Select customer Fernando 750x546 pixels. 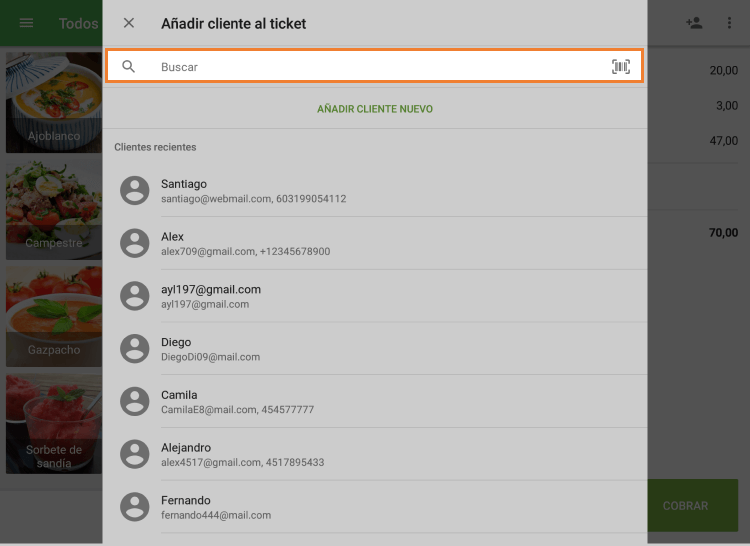(380, 507)
